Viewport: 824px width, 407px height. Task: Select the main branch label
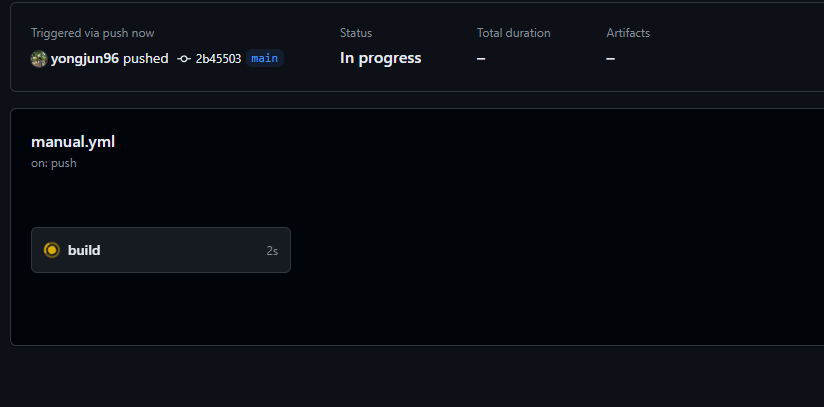coord(265,58)
